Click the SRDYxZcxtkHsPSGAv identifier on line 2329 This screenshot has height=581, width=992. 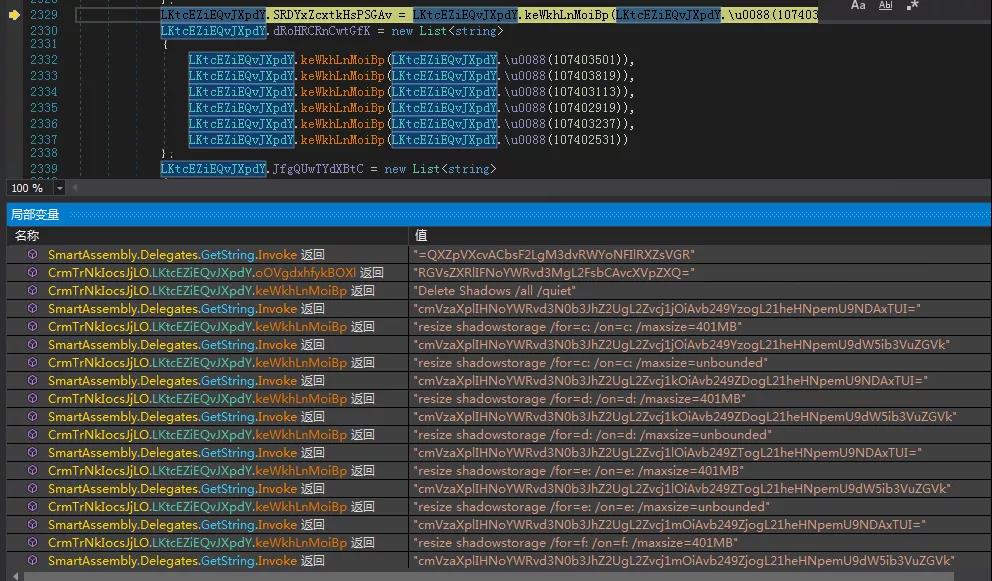[332, 15]
